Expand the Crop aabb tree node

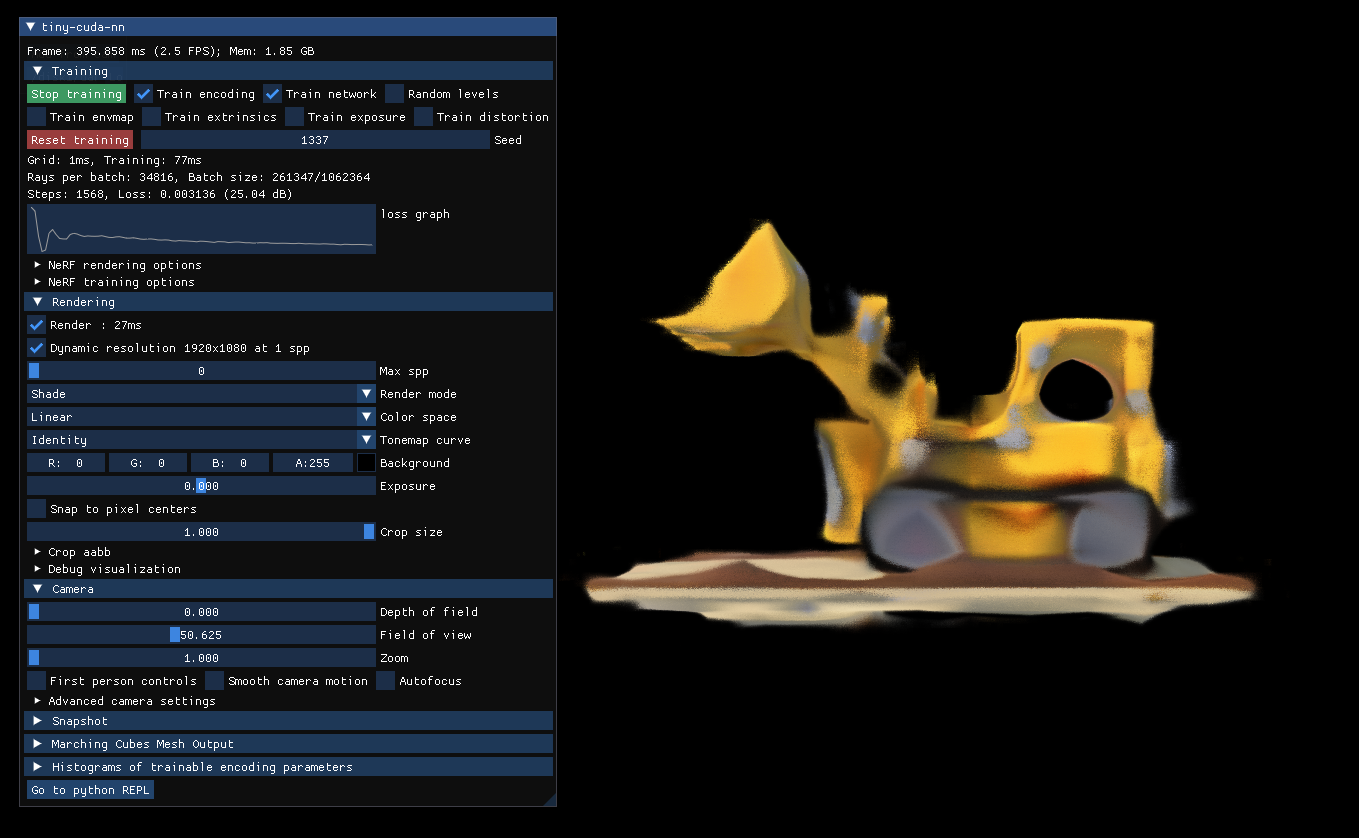pyautogui.click(x=72, y=552)
